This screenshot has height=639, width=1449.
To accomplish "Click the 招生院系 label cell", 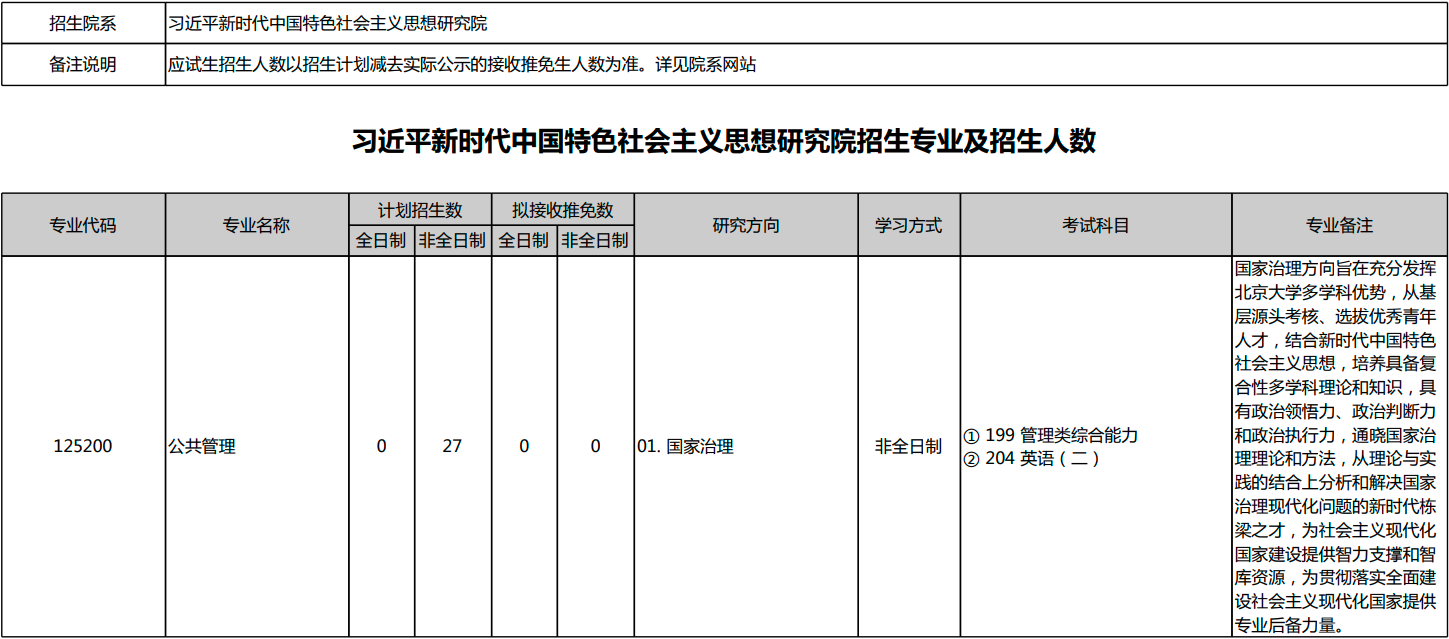I will (83, 24).
